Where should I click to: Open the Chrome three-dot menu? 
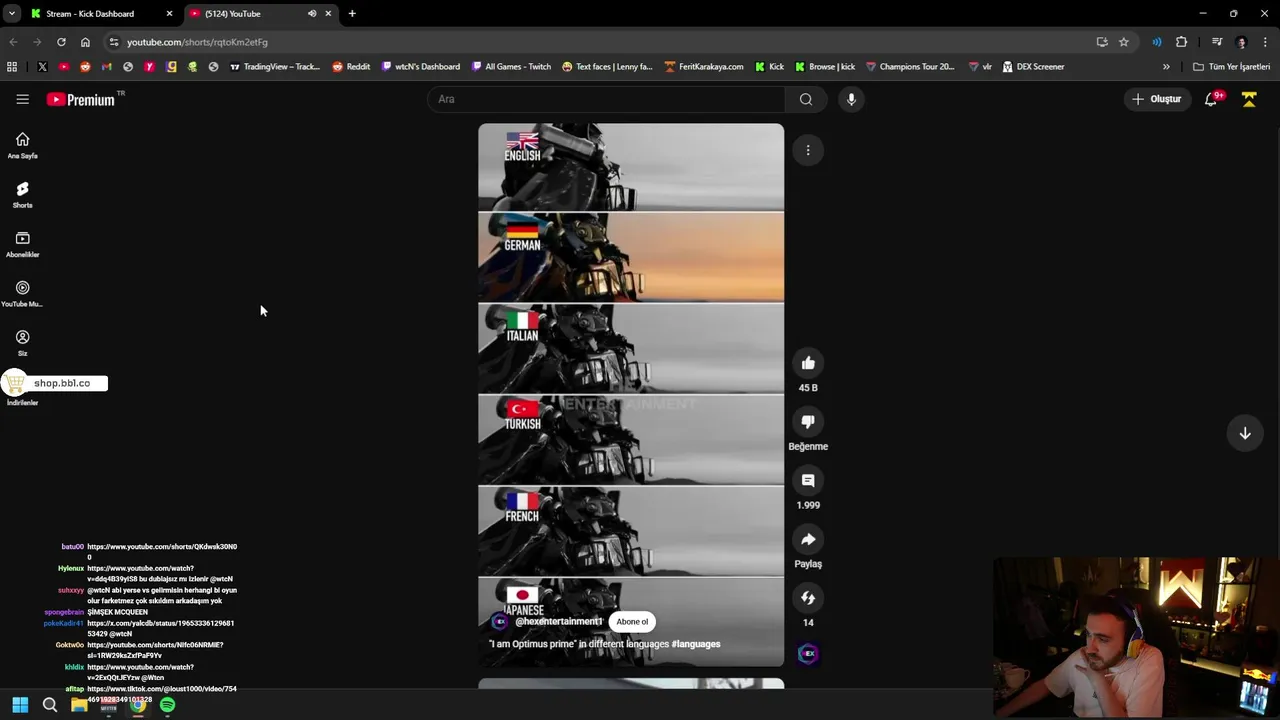pyautogui.click(x=1266, y=42)
